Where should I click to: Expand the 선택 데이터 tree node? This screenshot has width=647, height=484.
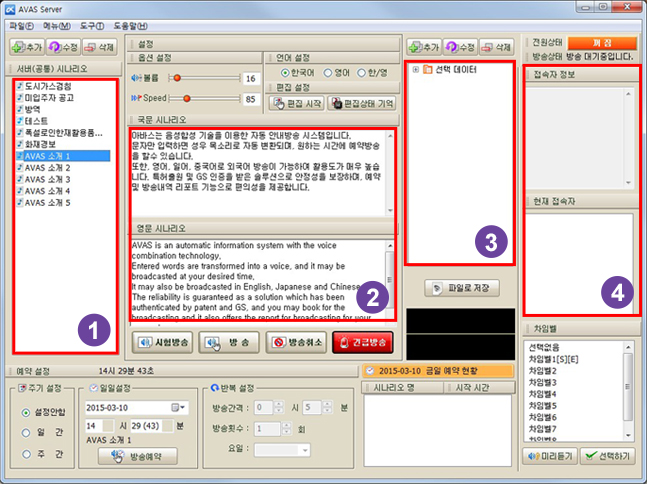coord(416,69)
